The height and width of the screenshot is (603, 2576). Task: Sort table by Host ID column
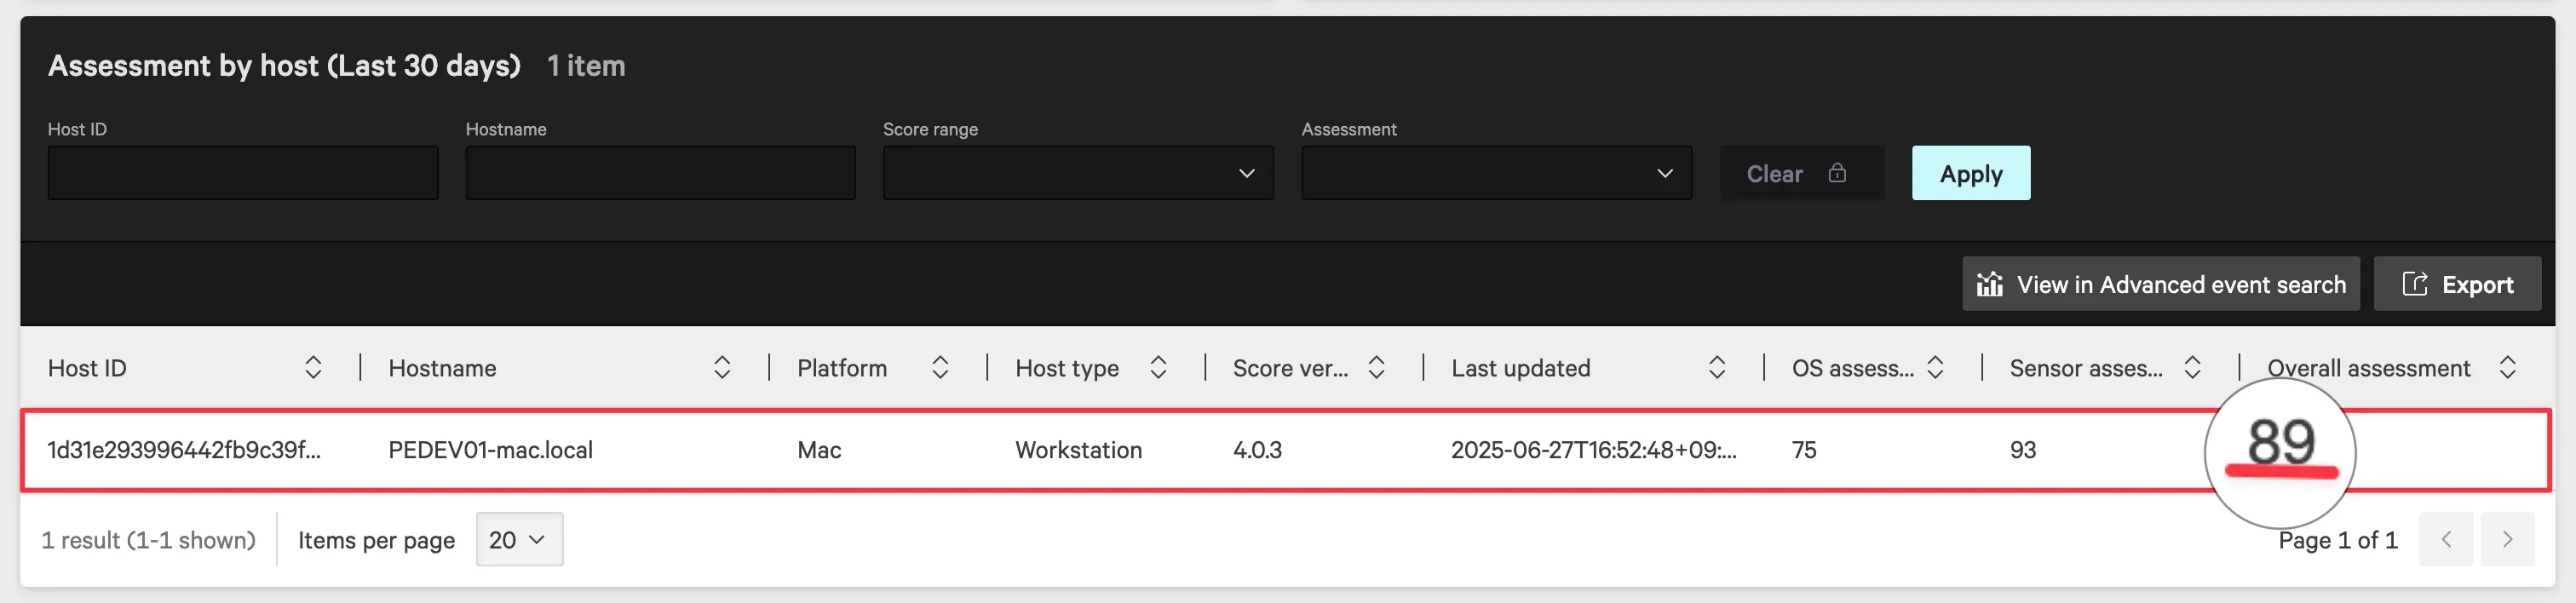coord(312,368)
